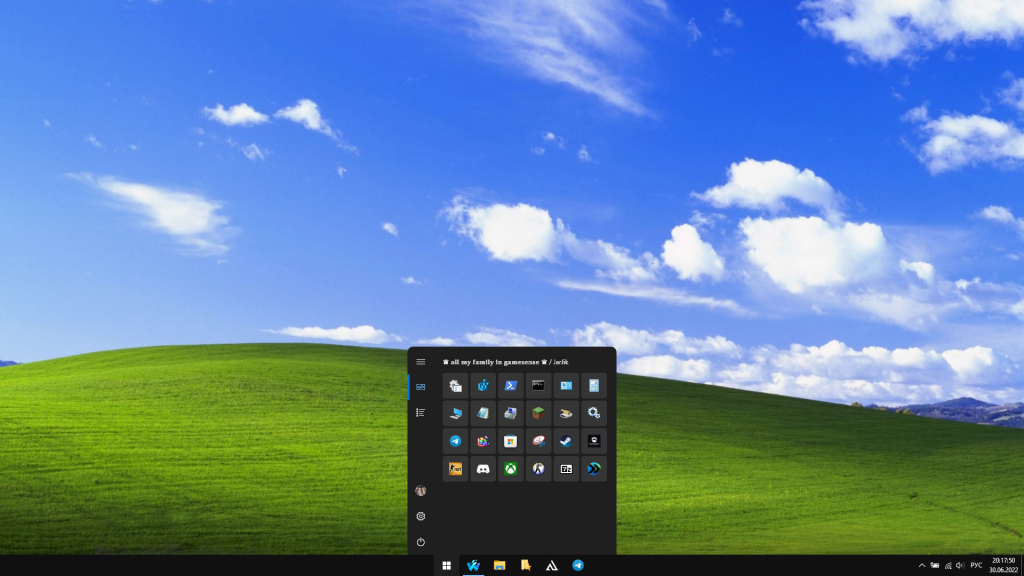
Task: Open the printer-with-monitor tile
Action: coord(511,413)
